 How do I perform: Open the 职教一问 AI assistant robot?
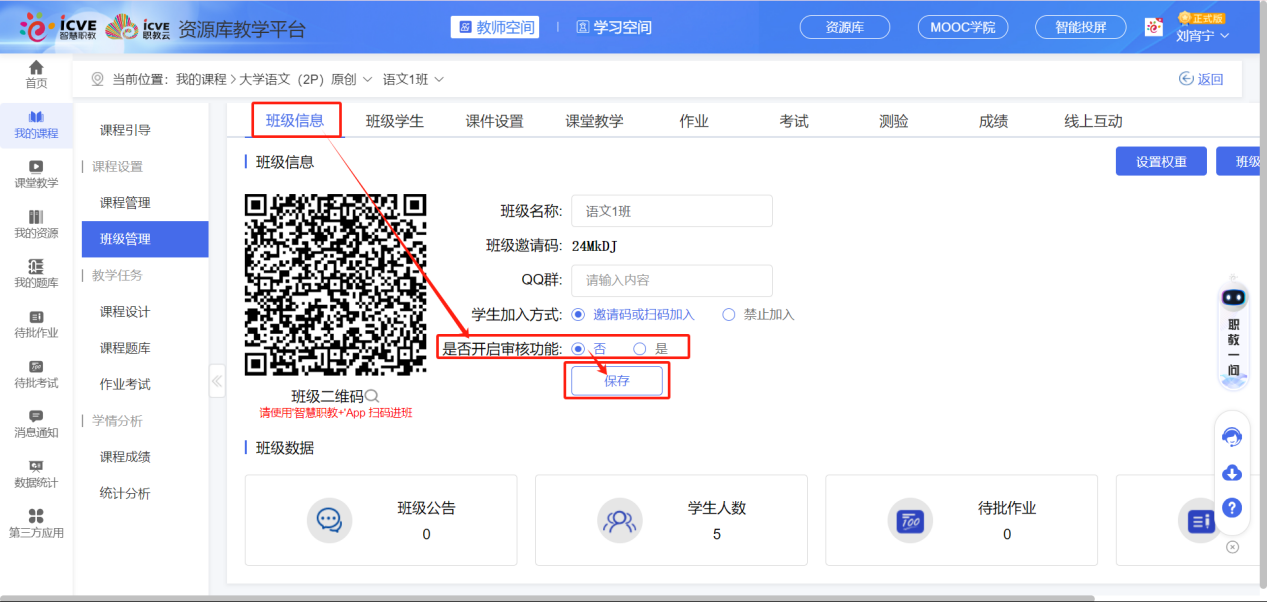(1231, 320)
